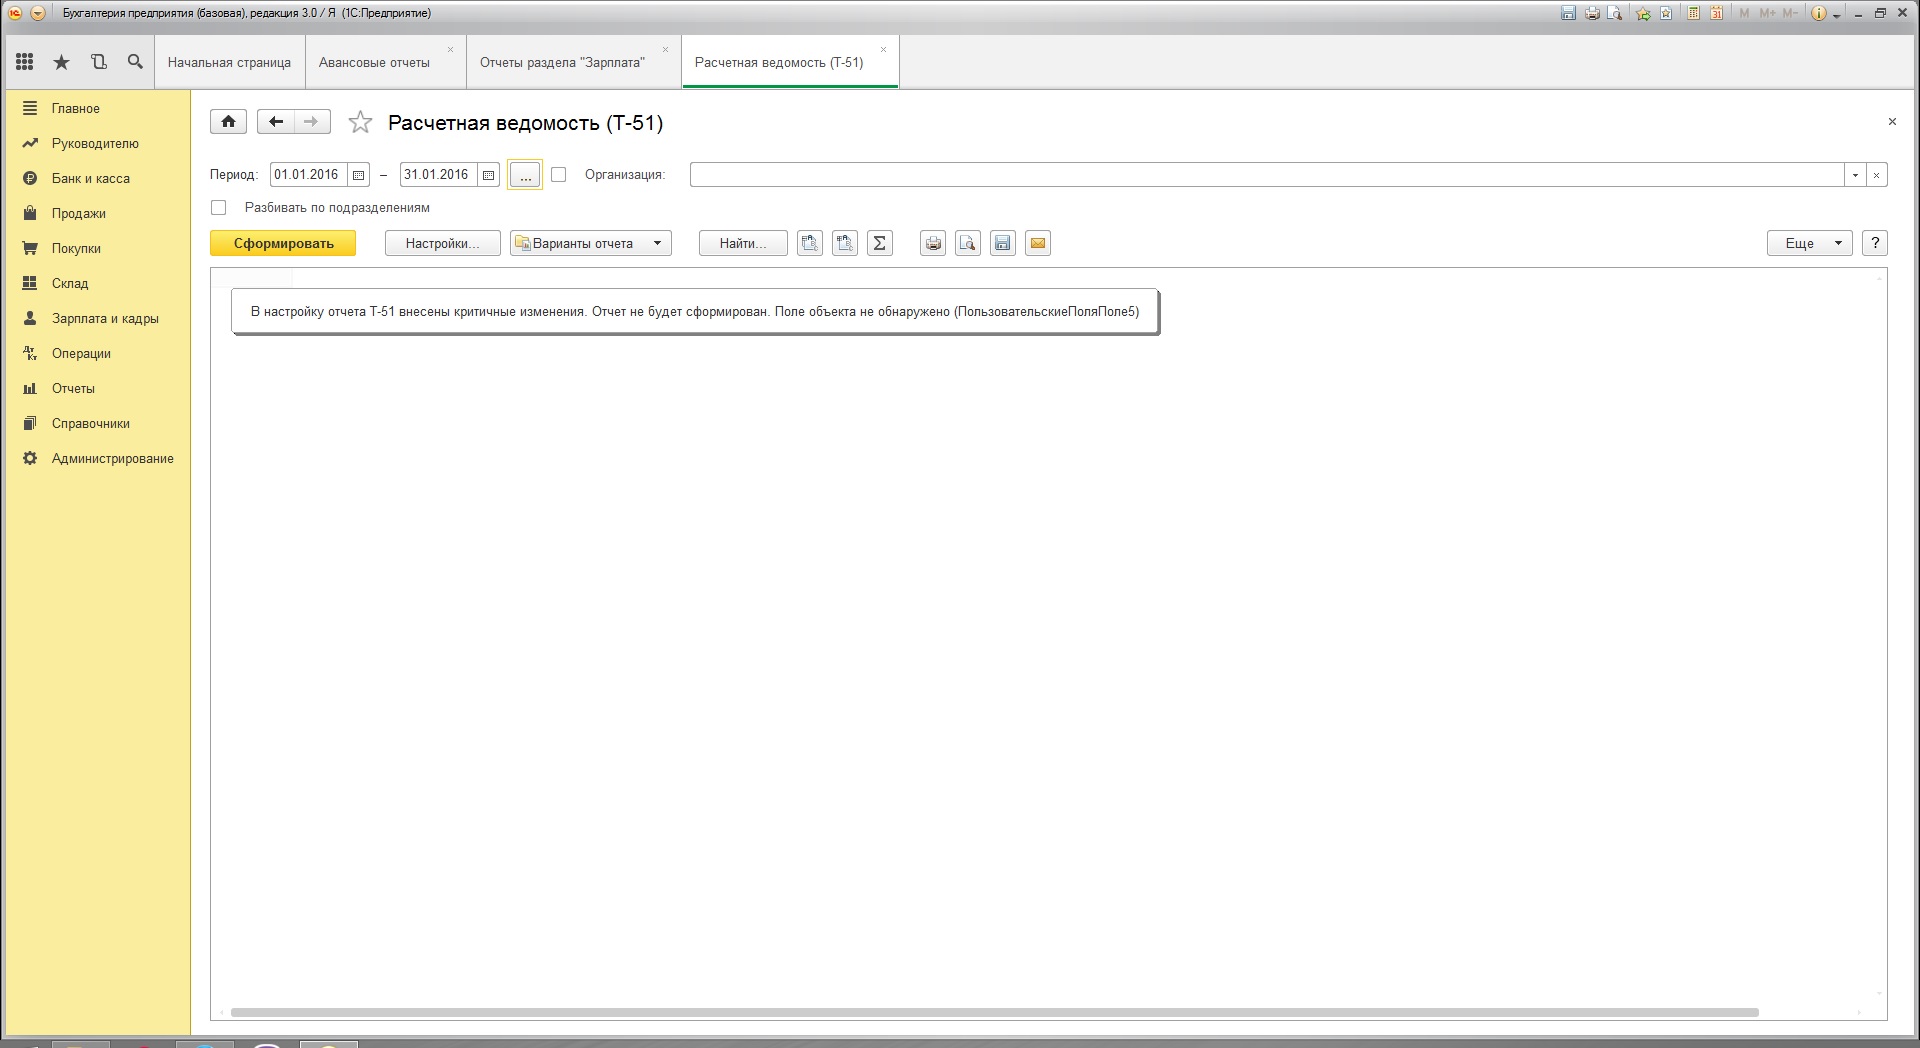Viewport: 1920px width, 1048px height.
Task: Open the sections grid menu icon
Action: pos(25,62)
